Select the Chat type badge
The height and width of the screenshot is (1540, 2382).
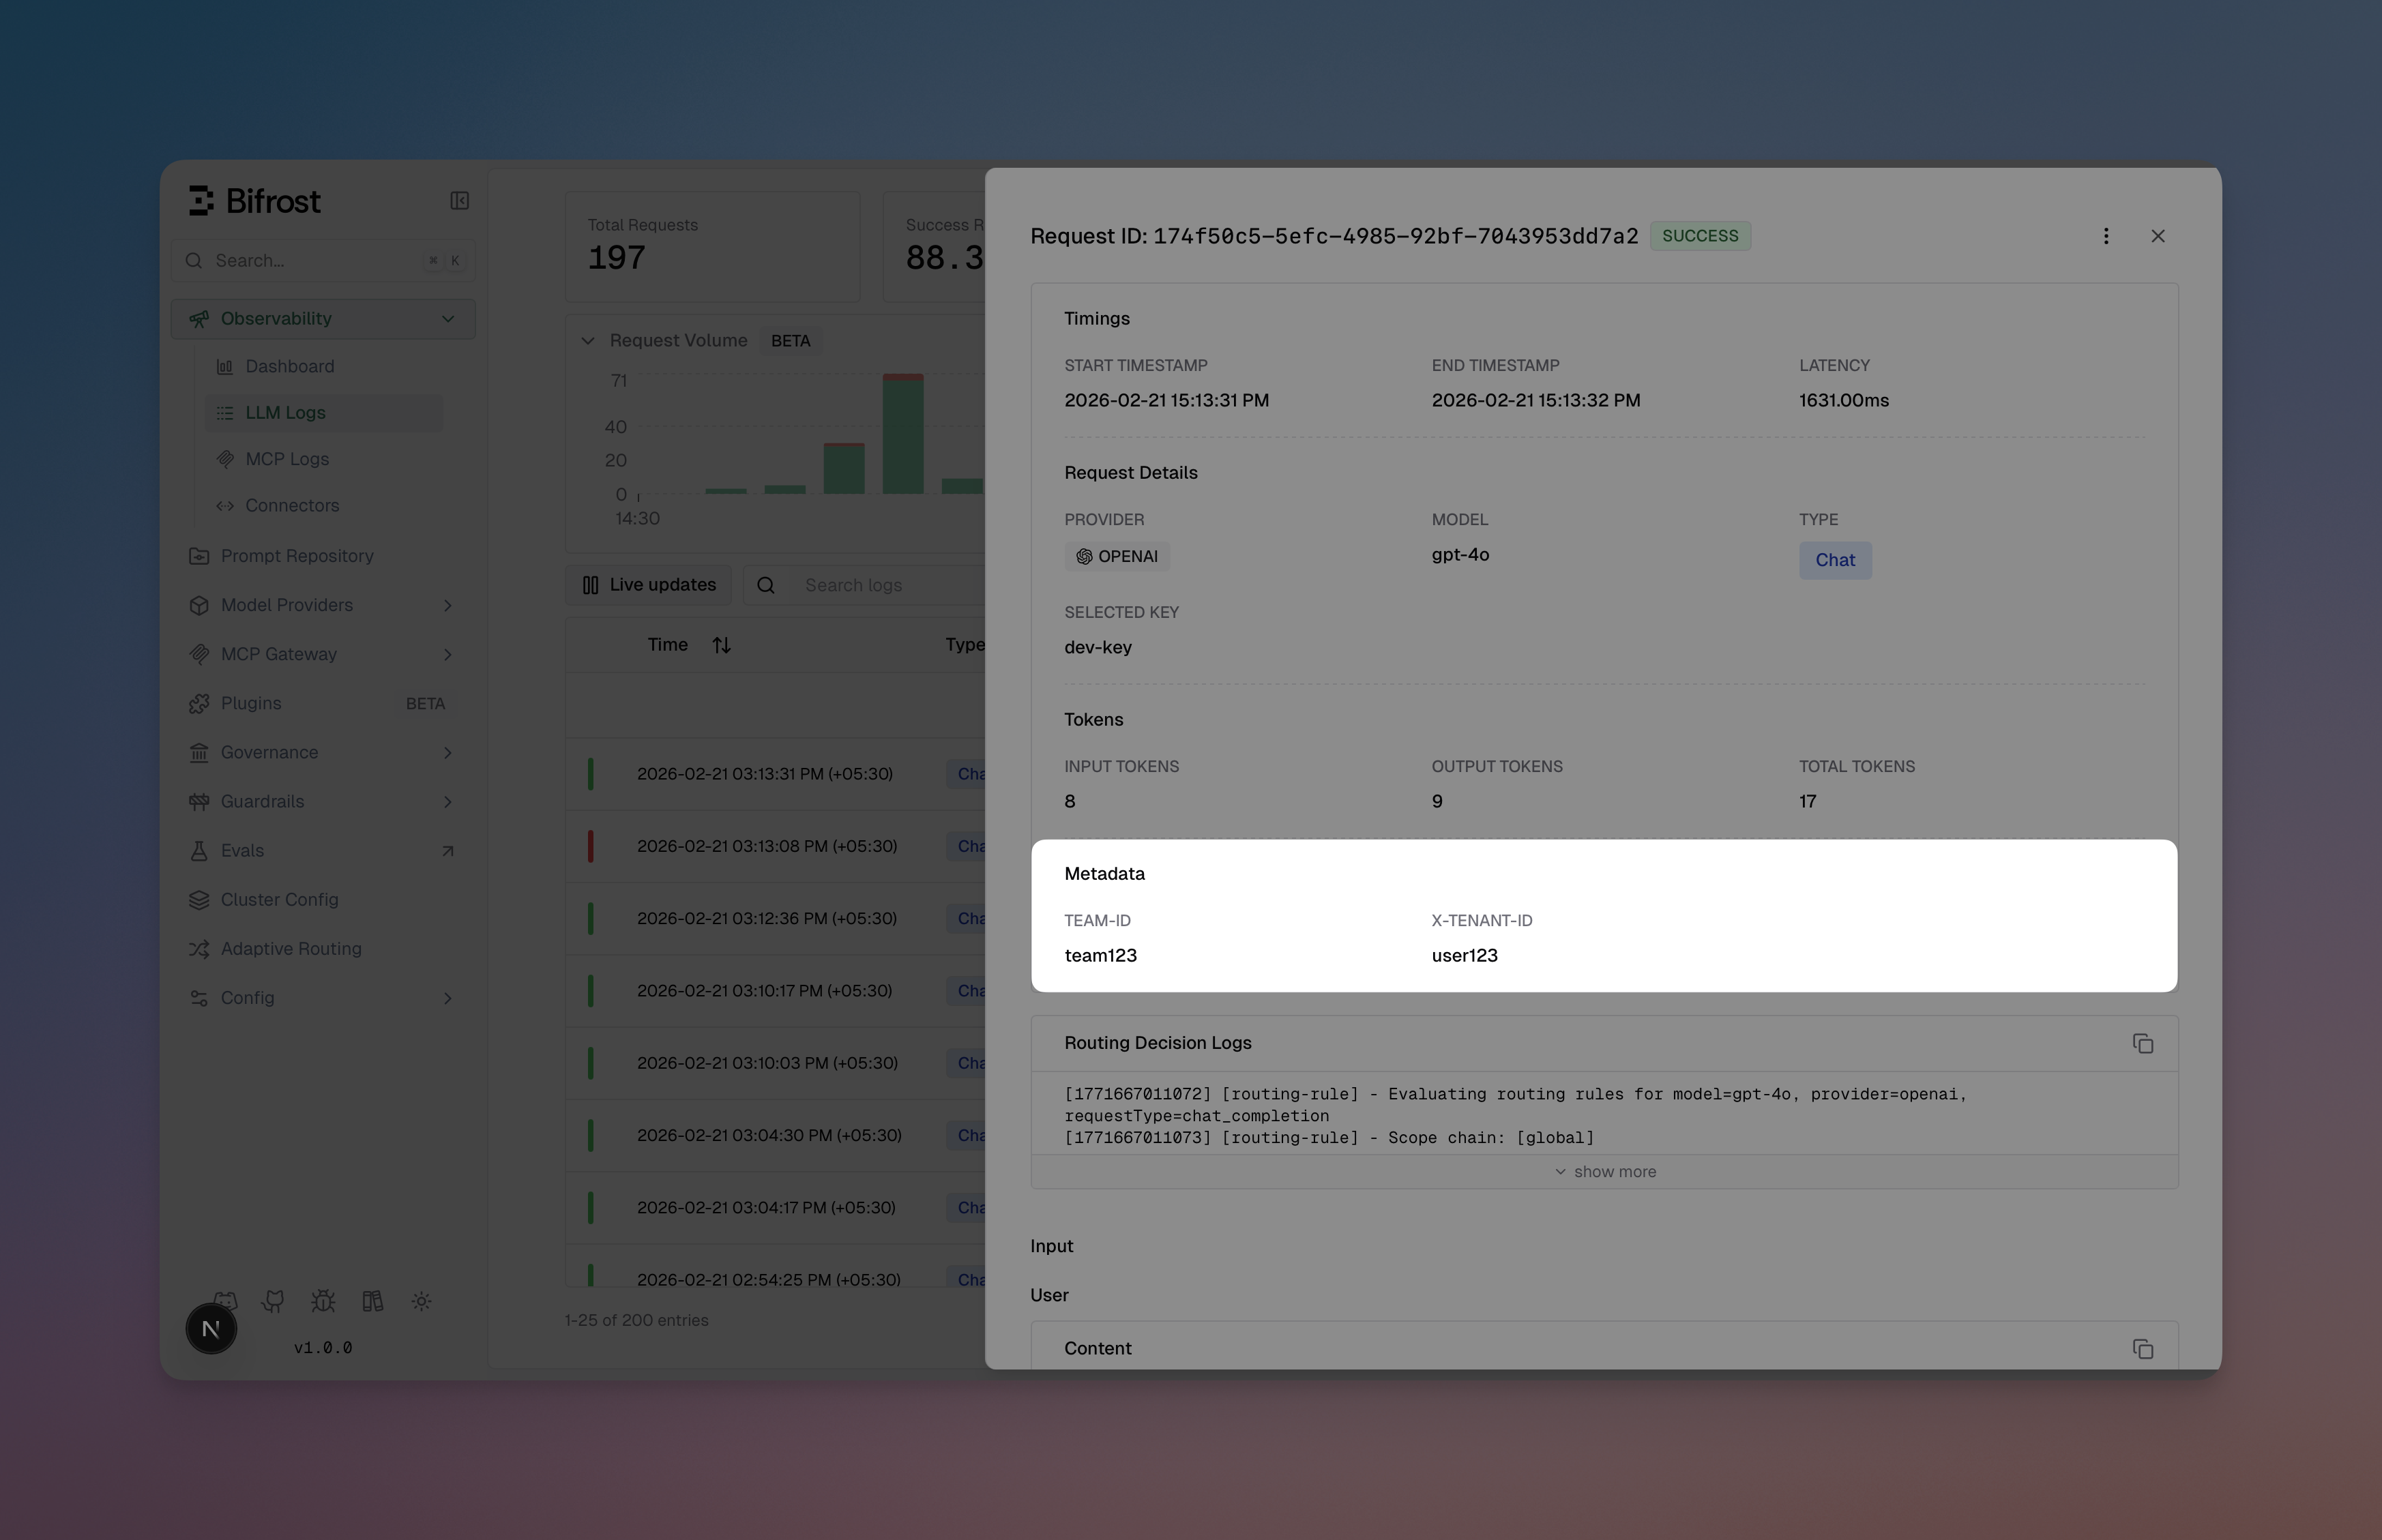(x=1835, y=560)
